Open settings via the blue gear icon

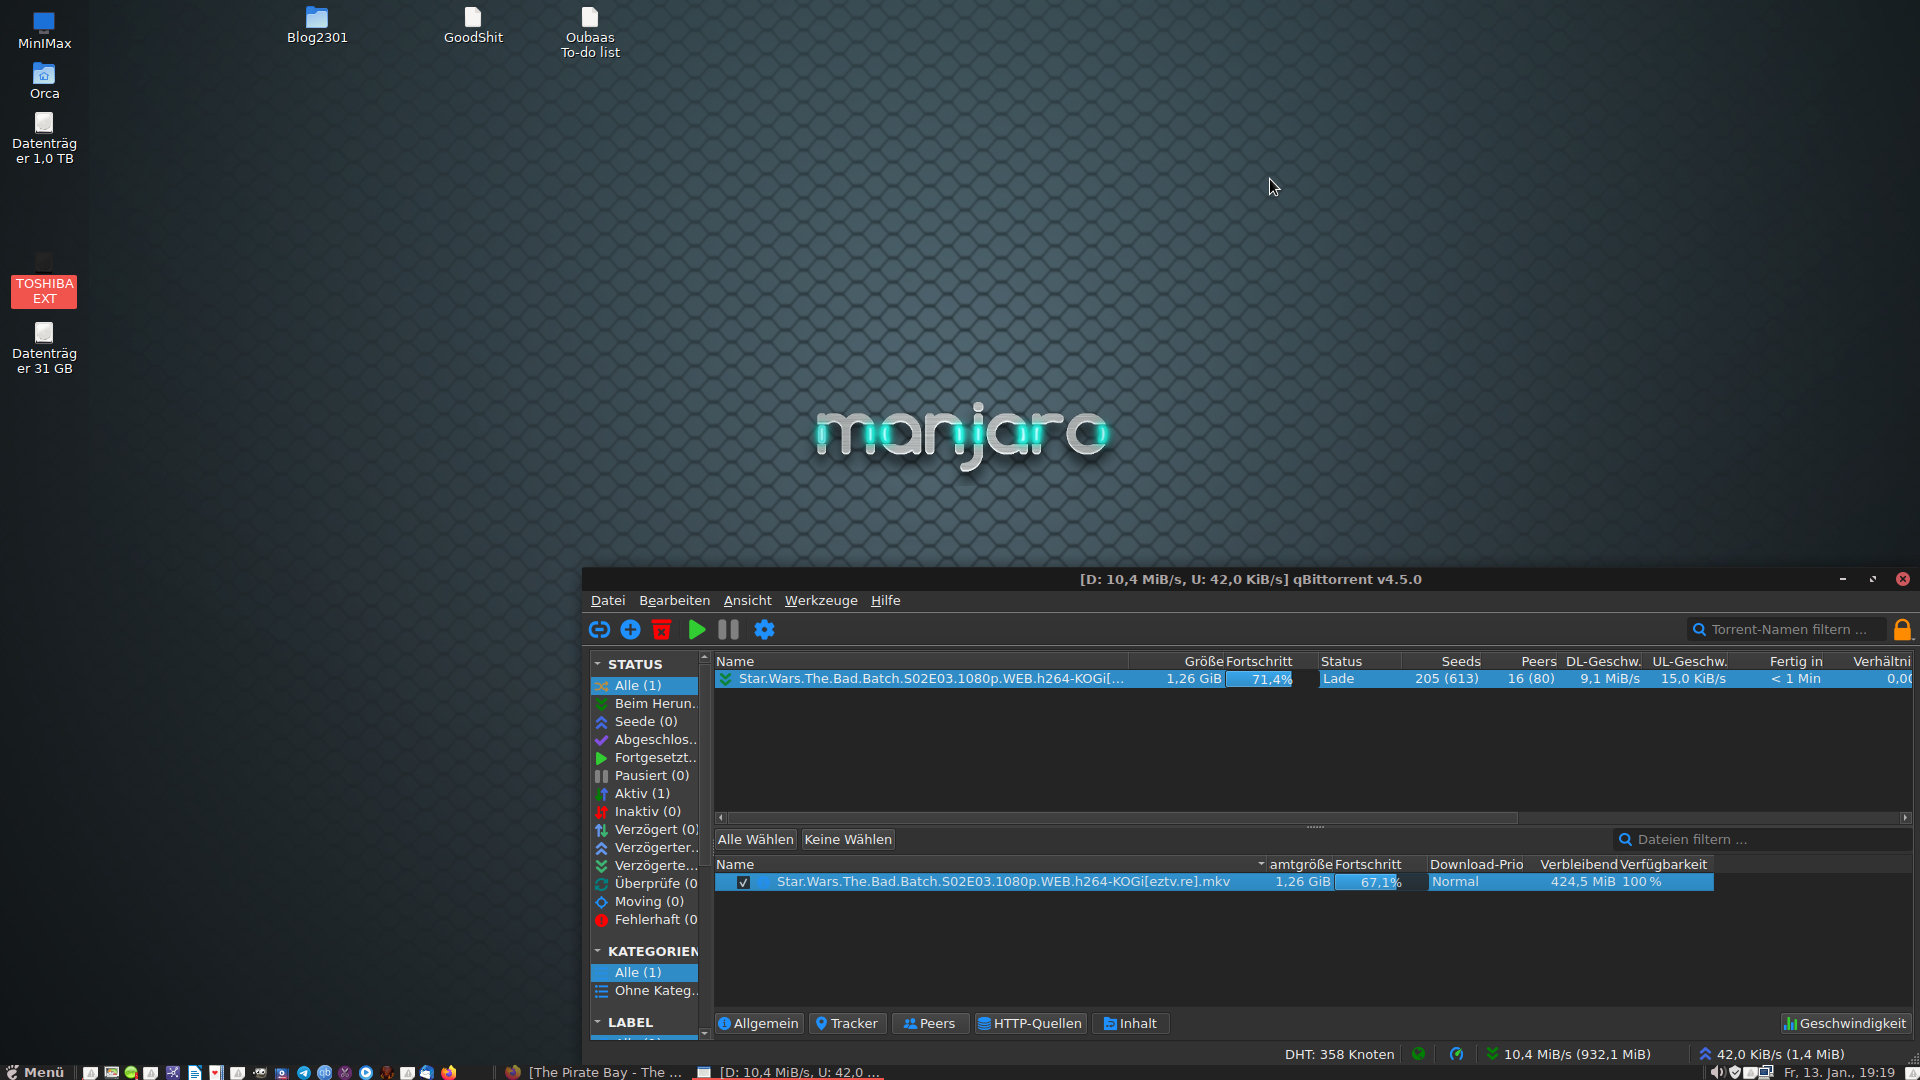click(x=764, y=629)
